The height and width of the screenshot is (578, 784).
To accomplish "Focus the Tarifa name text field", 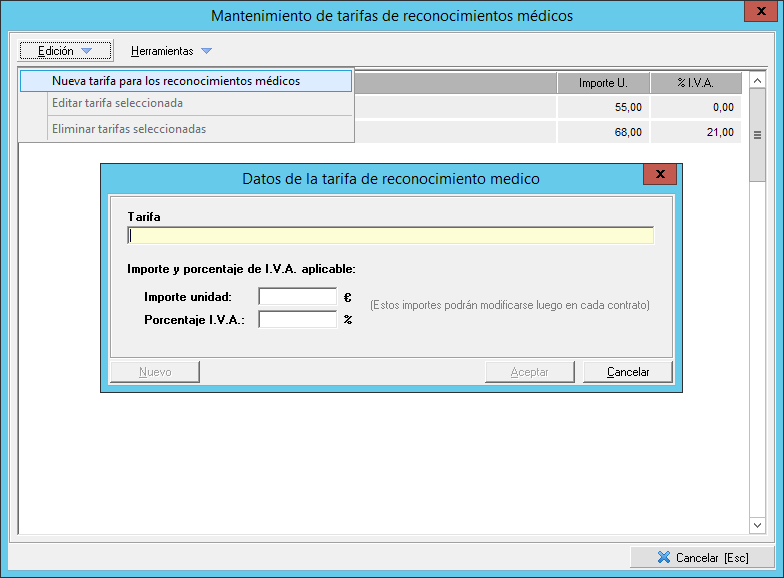I will tap(390, 236).
